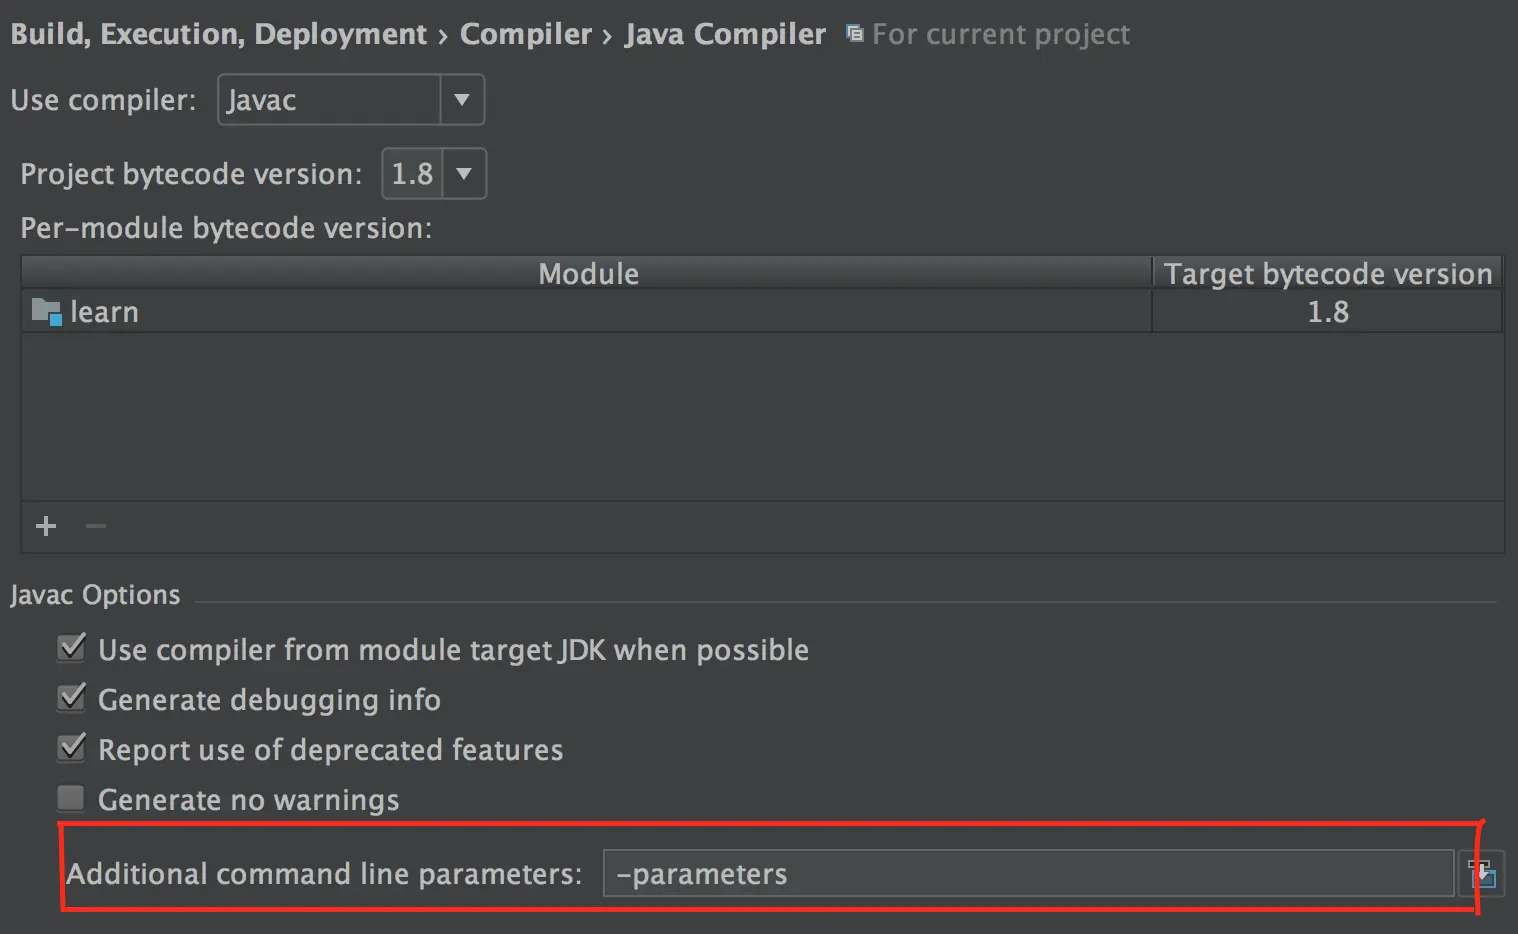Toggle Report use of deprecated features
1518x934 pixels.
72,749
